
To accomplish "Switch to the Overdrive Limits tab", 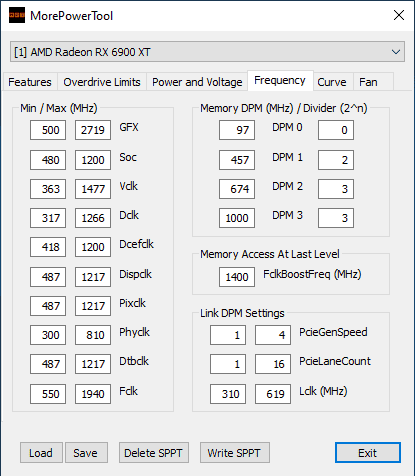I will point(102,82).
